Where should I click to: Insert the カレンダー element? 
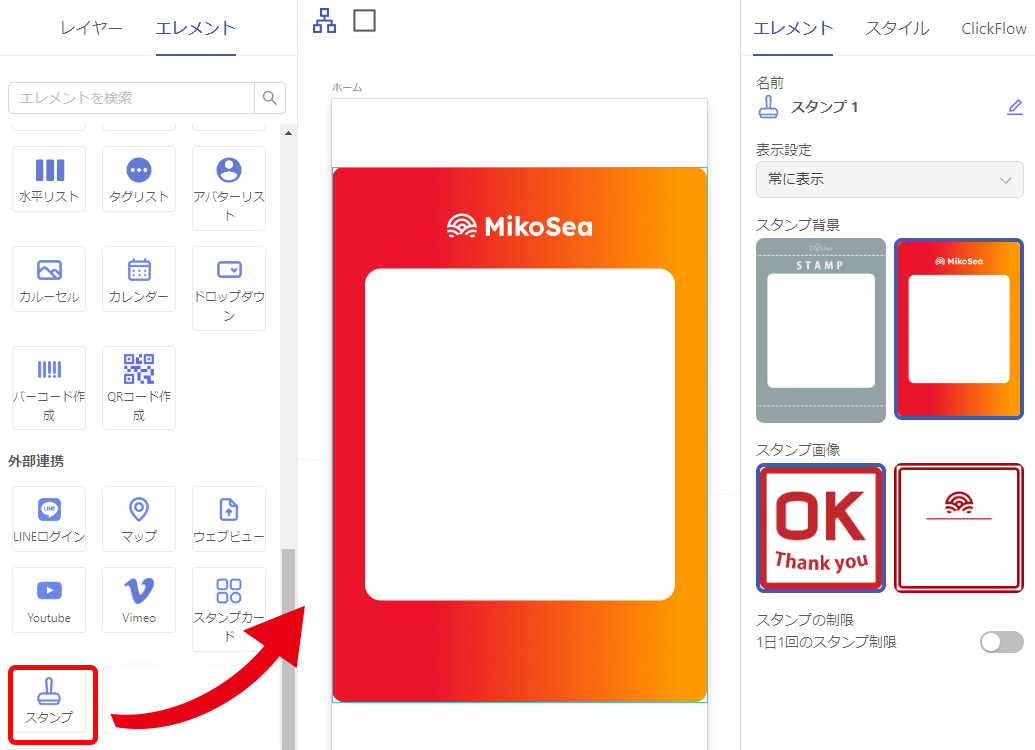point(139,279)
